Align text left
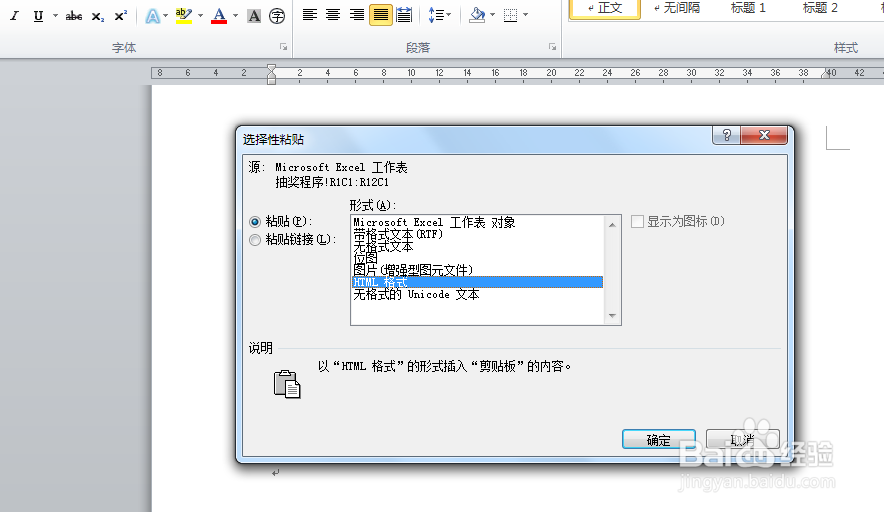This screenshot has width=884, height=512. click(310, 15)
